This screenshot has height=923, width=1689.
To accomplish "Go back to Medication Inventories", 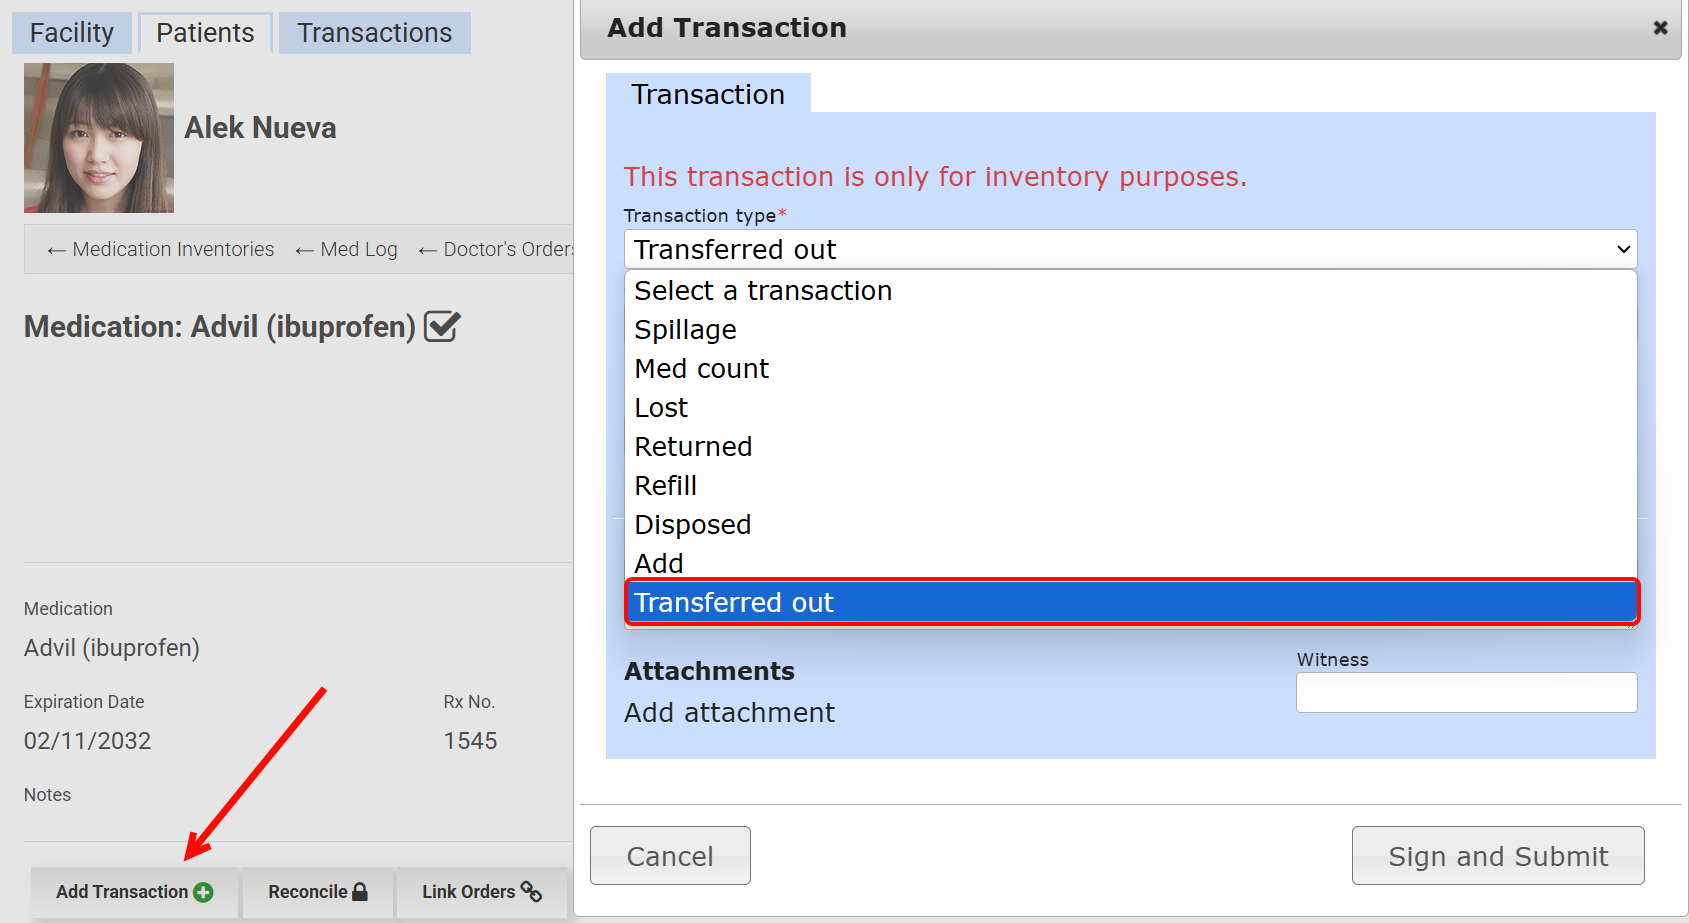I will coord(160,249).
